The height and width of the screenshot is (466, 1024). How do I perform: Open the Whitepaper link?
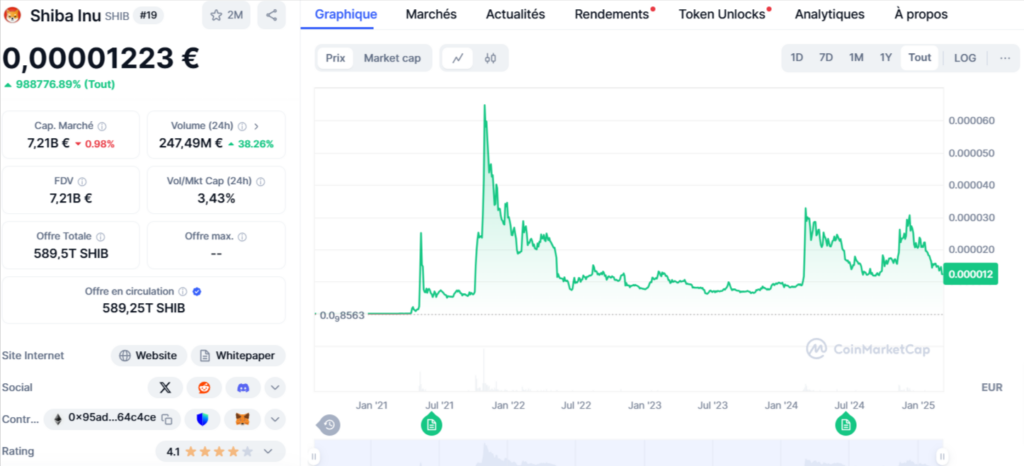coord(238,355)
